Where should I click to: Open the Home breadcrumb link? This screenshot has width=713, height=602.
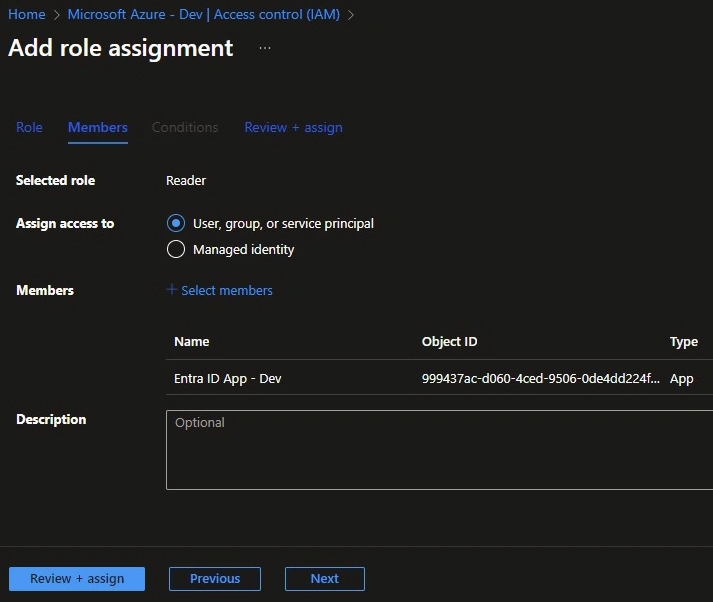coord(27,15)
